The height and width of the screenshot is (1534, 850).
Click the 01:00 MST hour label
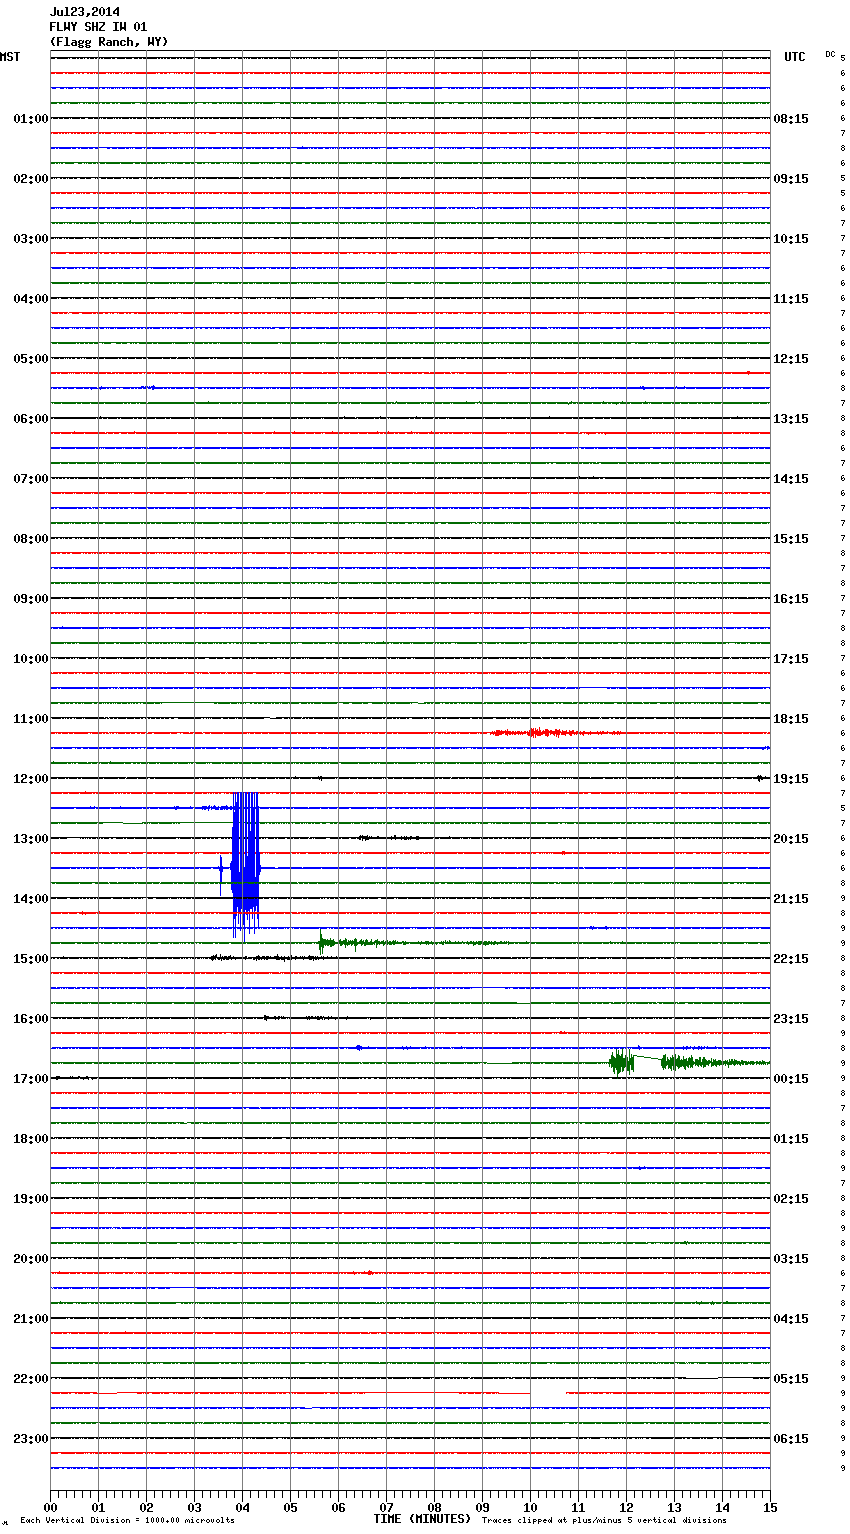pos(31,119)
